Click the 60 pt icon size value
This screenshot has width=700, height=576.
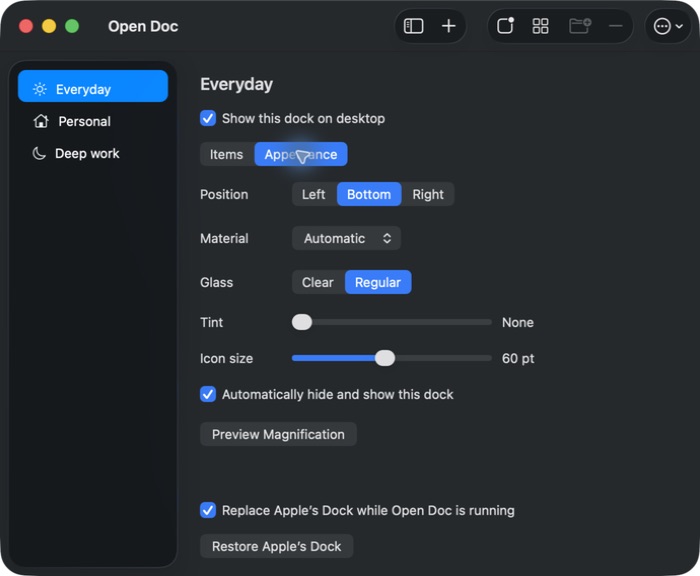click(518, 359)
